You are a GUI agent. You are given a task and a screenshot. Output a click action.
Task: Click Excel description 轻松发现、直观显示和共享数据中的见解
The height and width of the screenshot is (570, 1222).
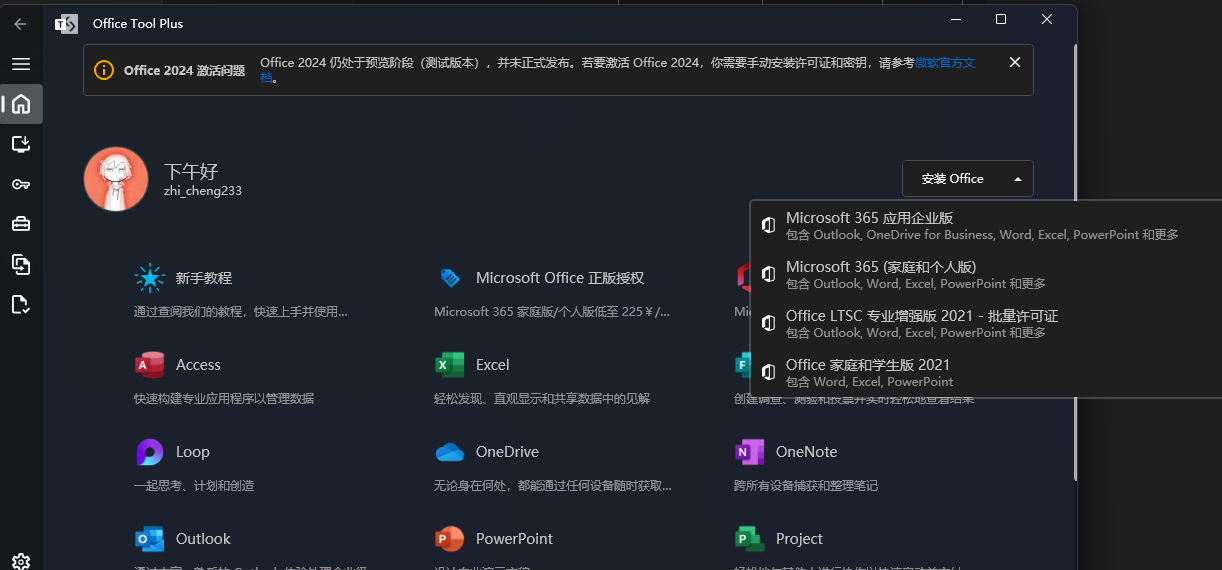pos(542,399)
